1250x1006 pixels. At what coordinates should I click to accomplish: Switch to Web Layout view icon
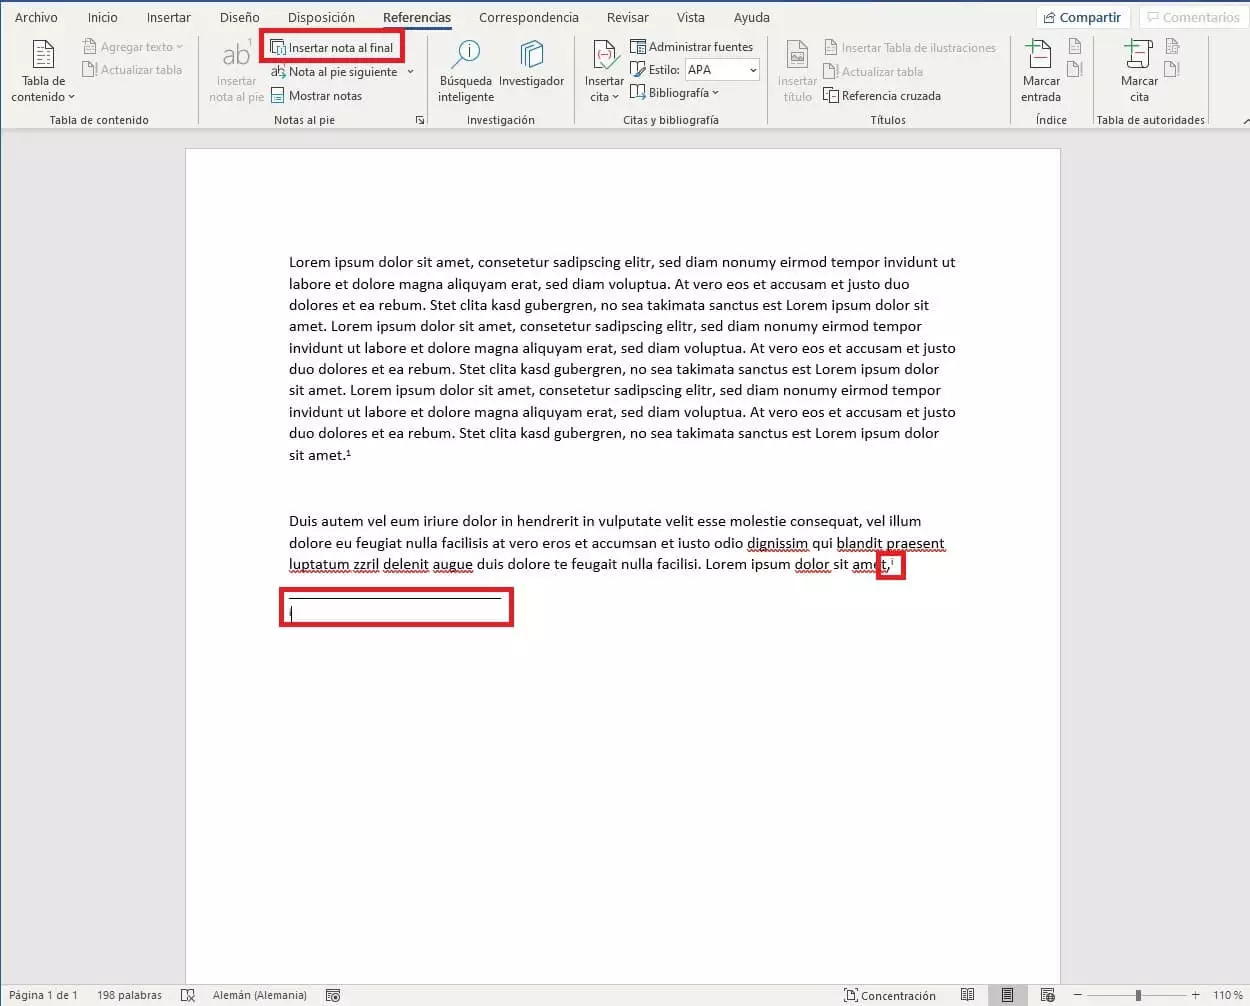tap(1047, 995)
